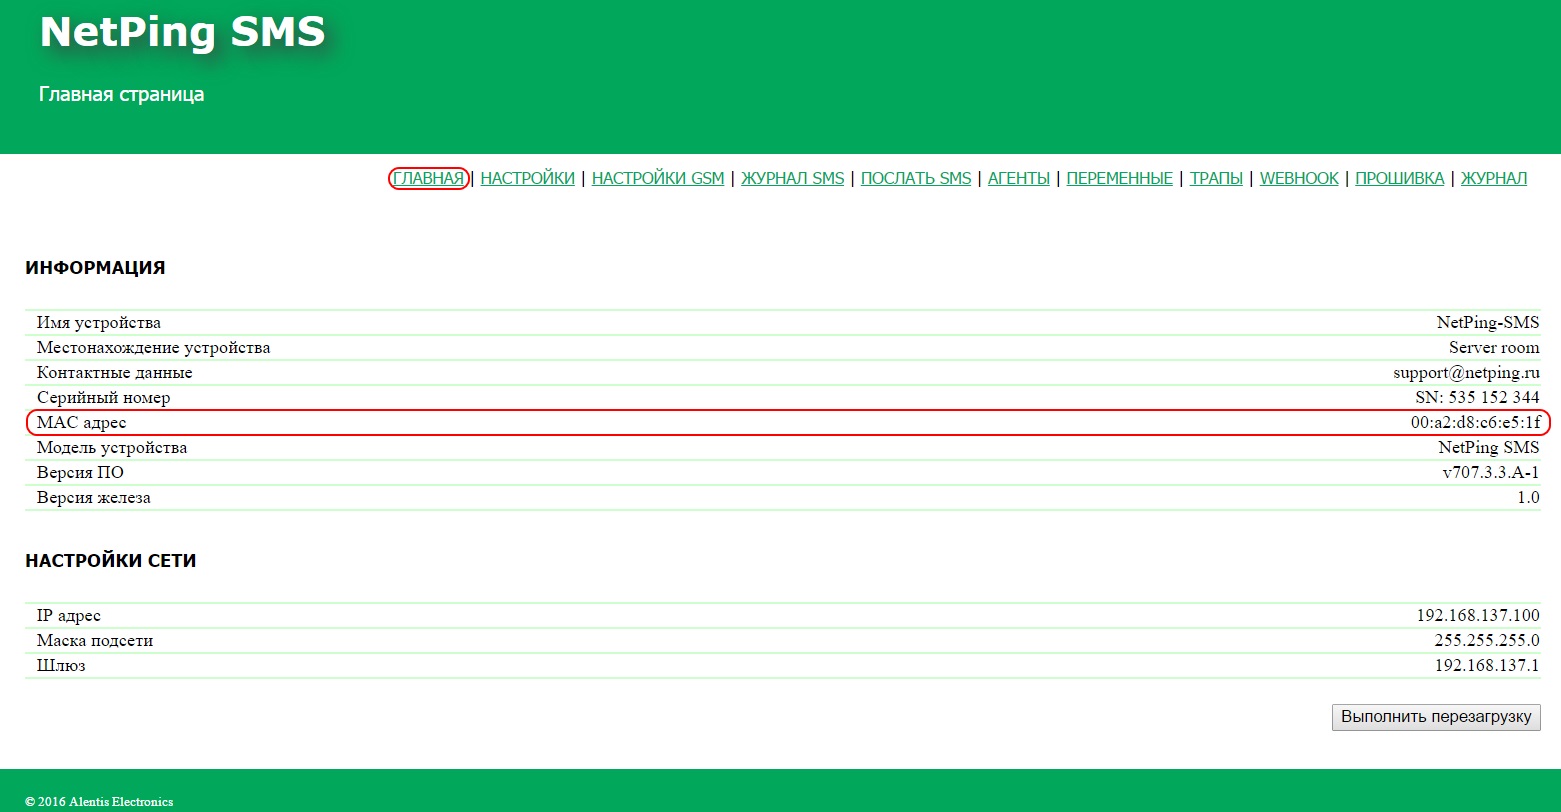Open the WEBHOOK page link
Image resolution: width=1561 pixels, height=812 pixels.
(1299, 179)
